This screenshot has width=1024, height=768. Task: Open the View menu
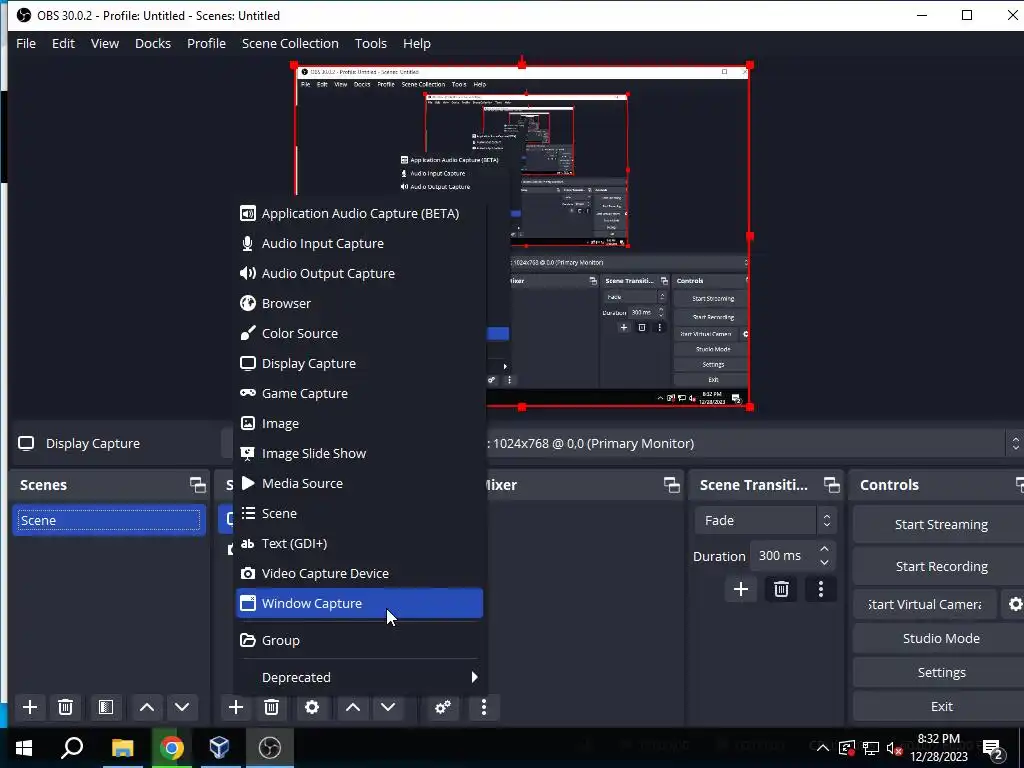[x=104, y=44]
